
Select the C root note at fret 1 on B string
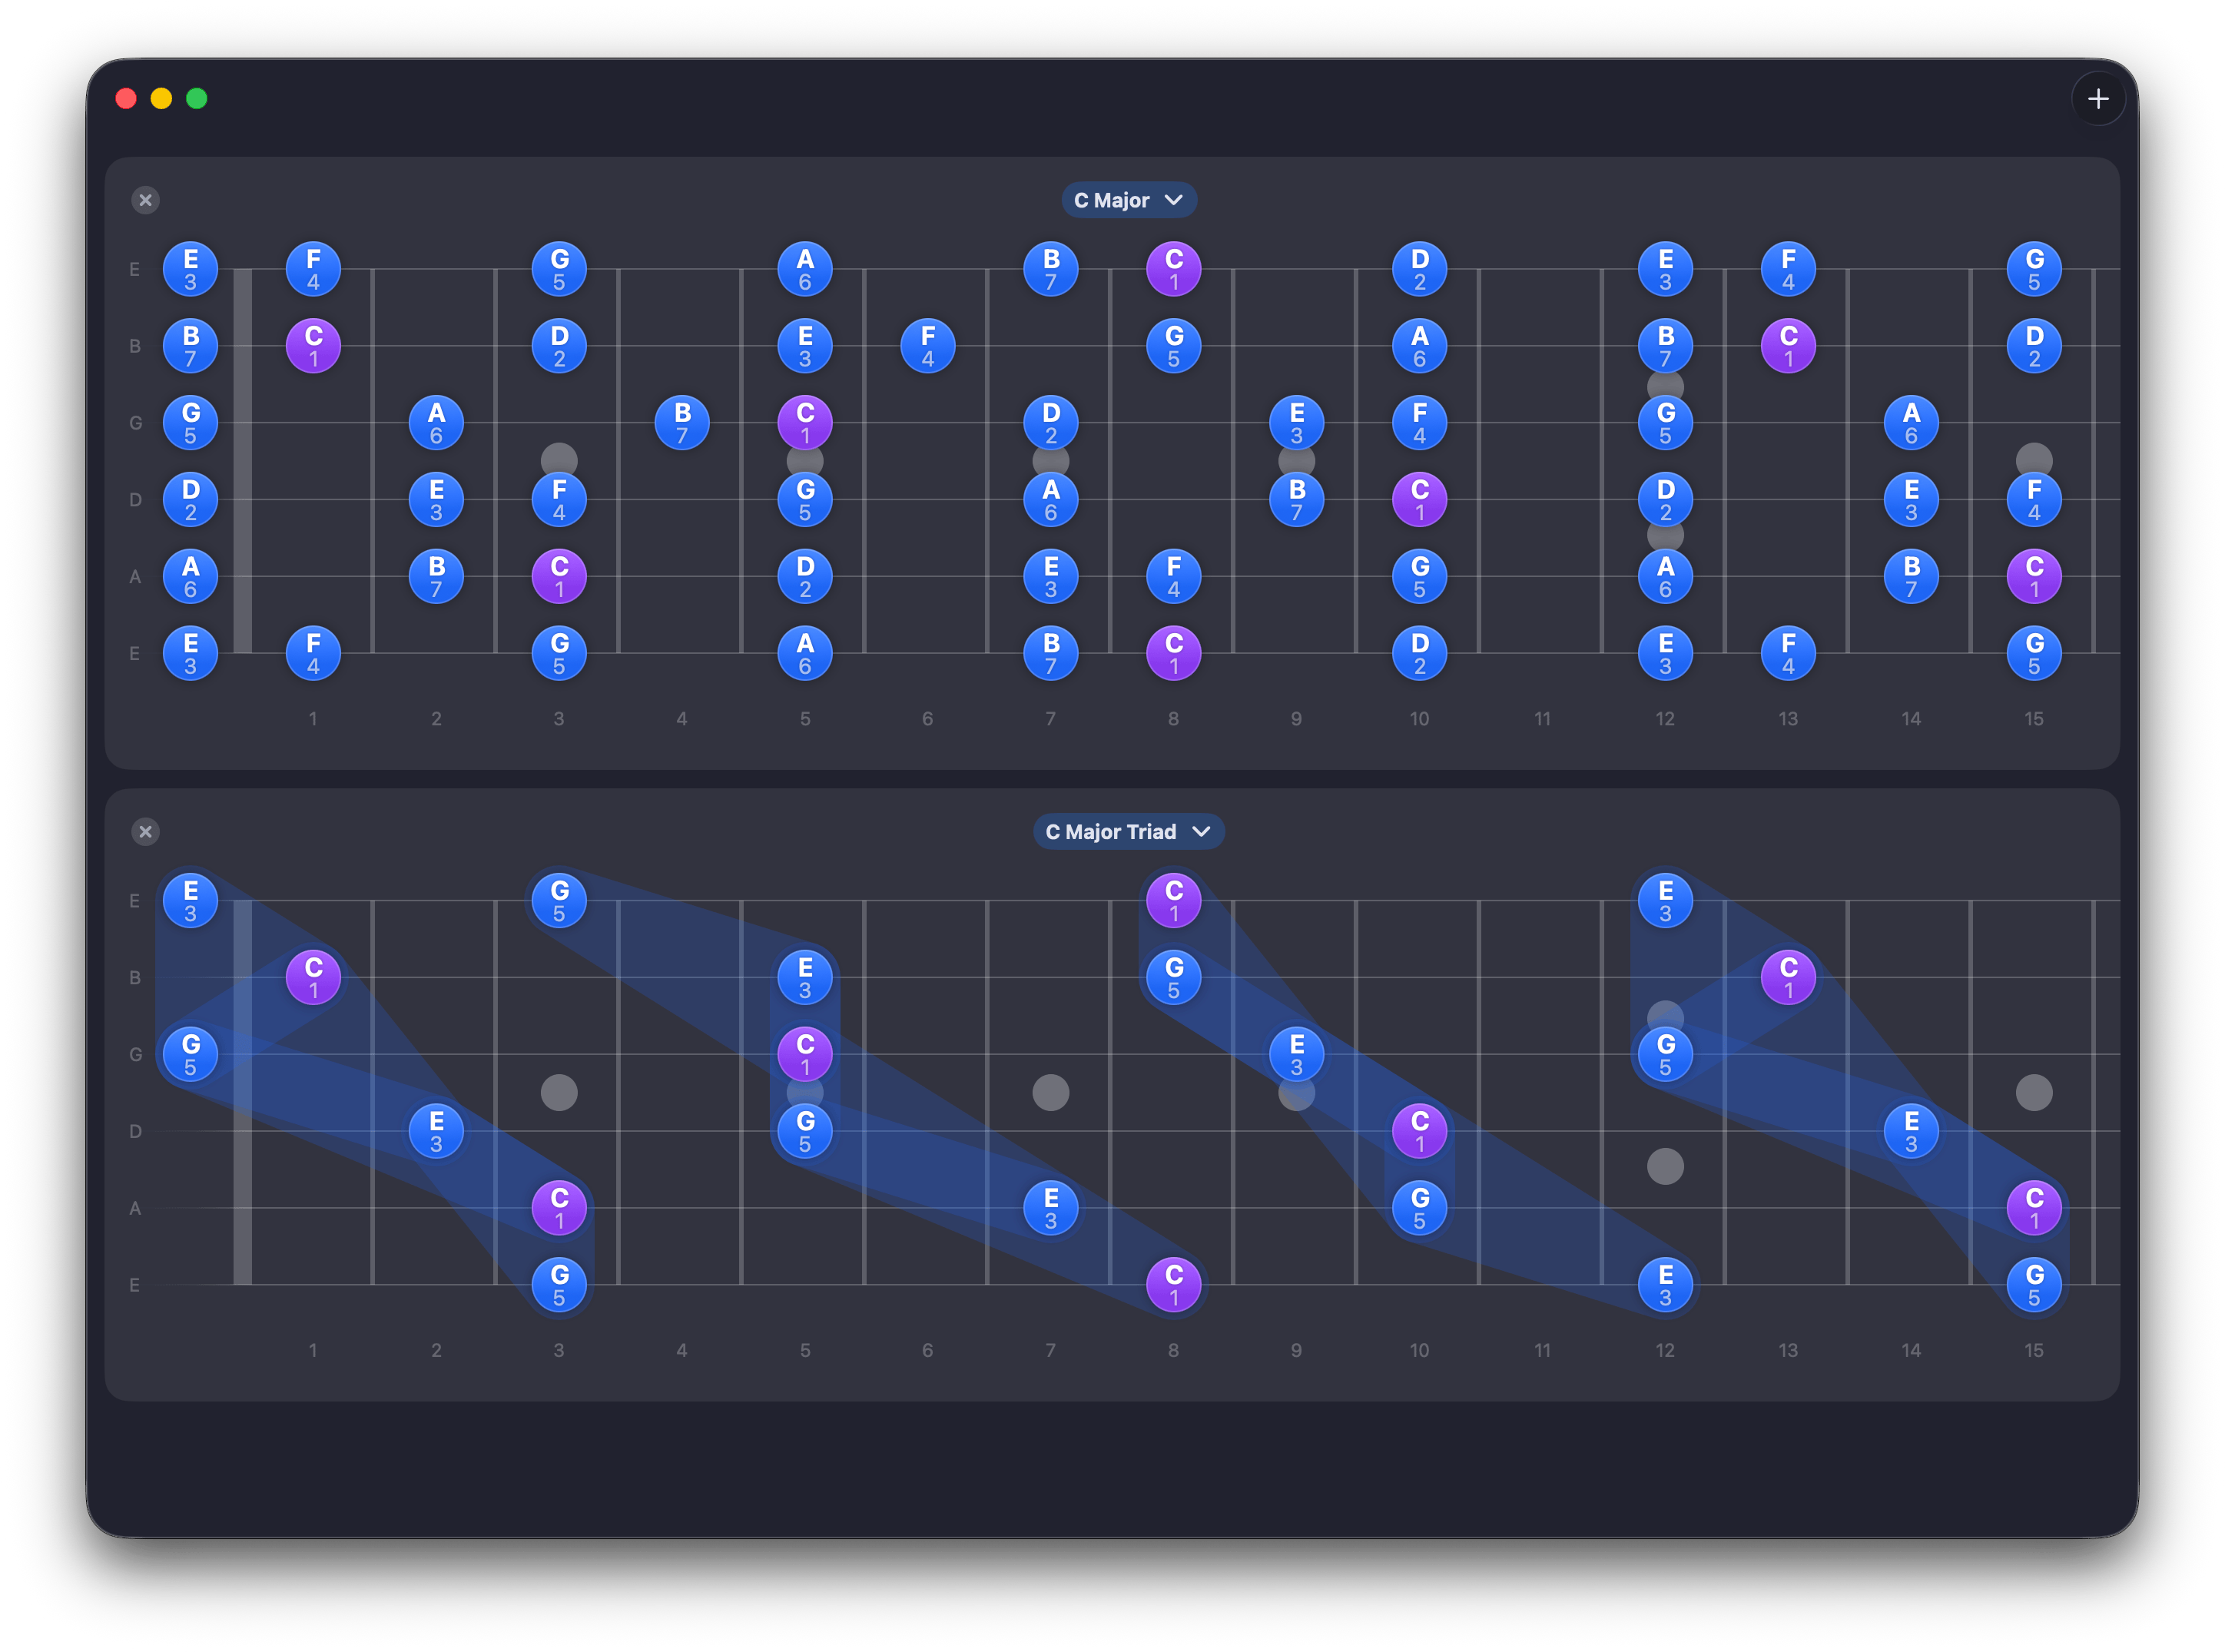point(313,345)
